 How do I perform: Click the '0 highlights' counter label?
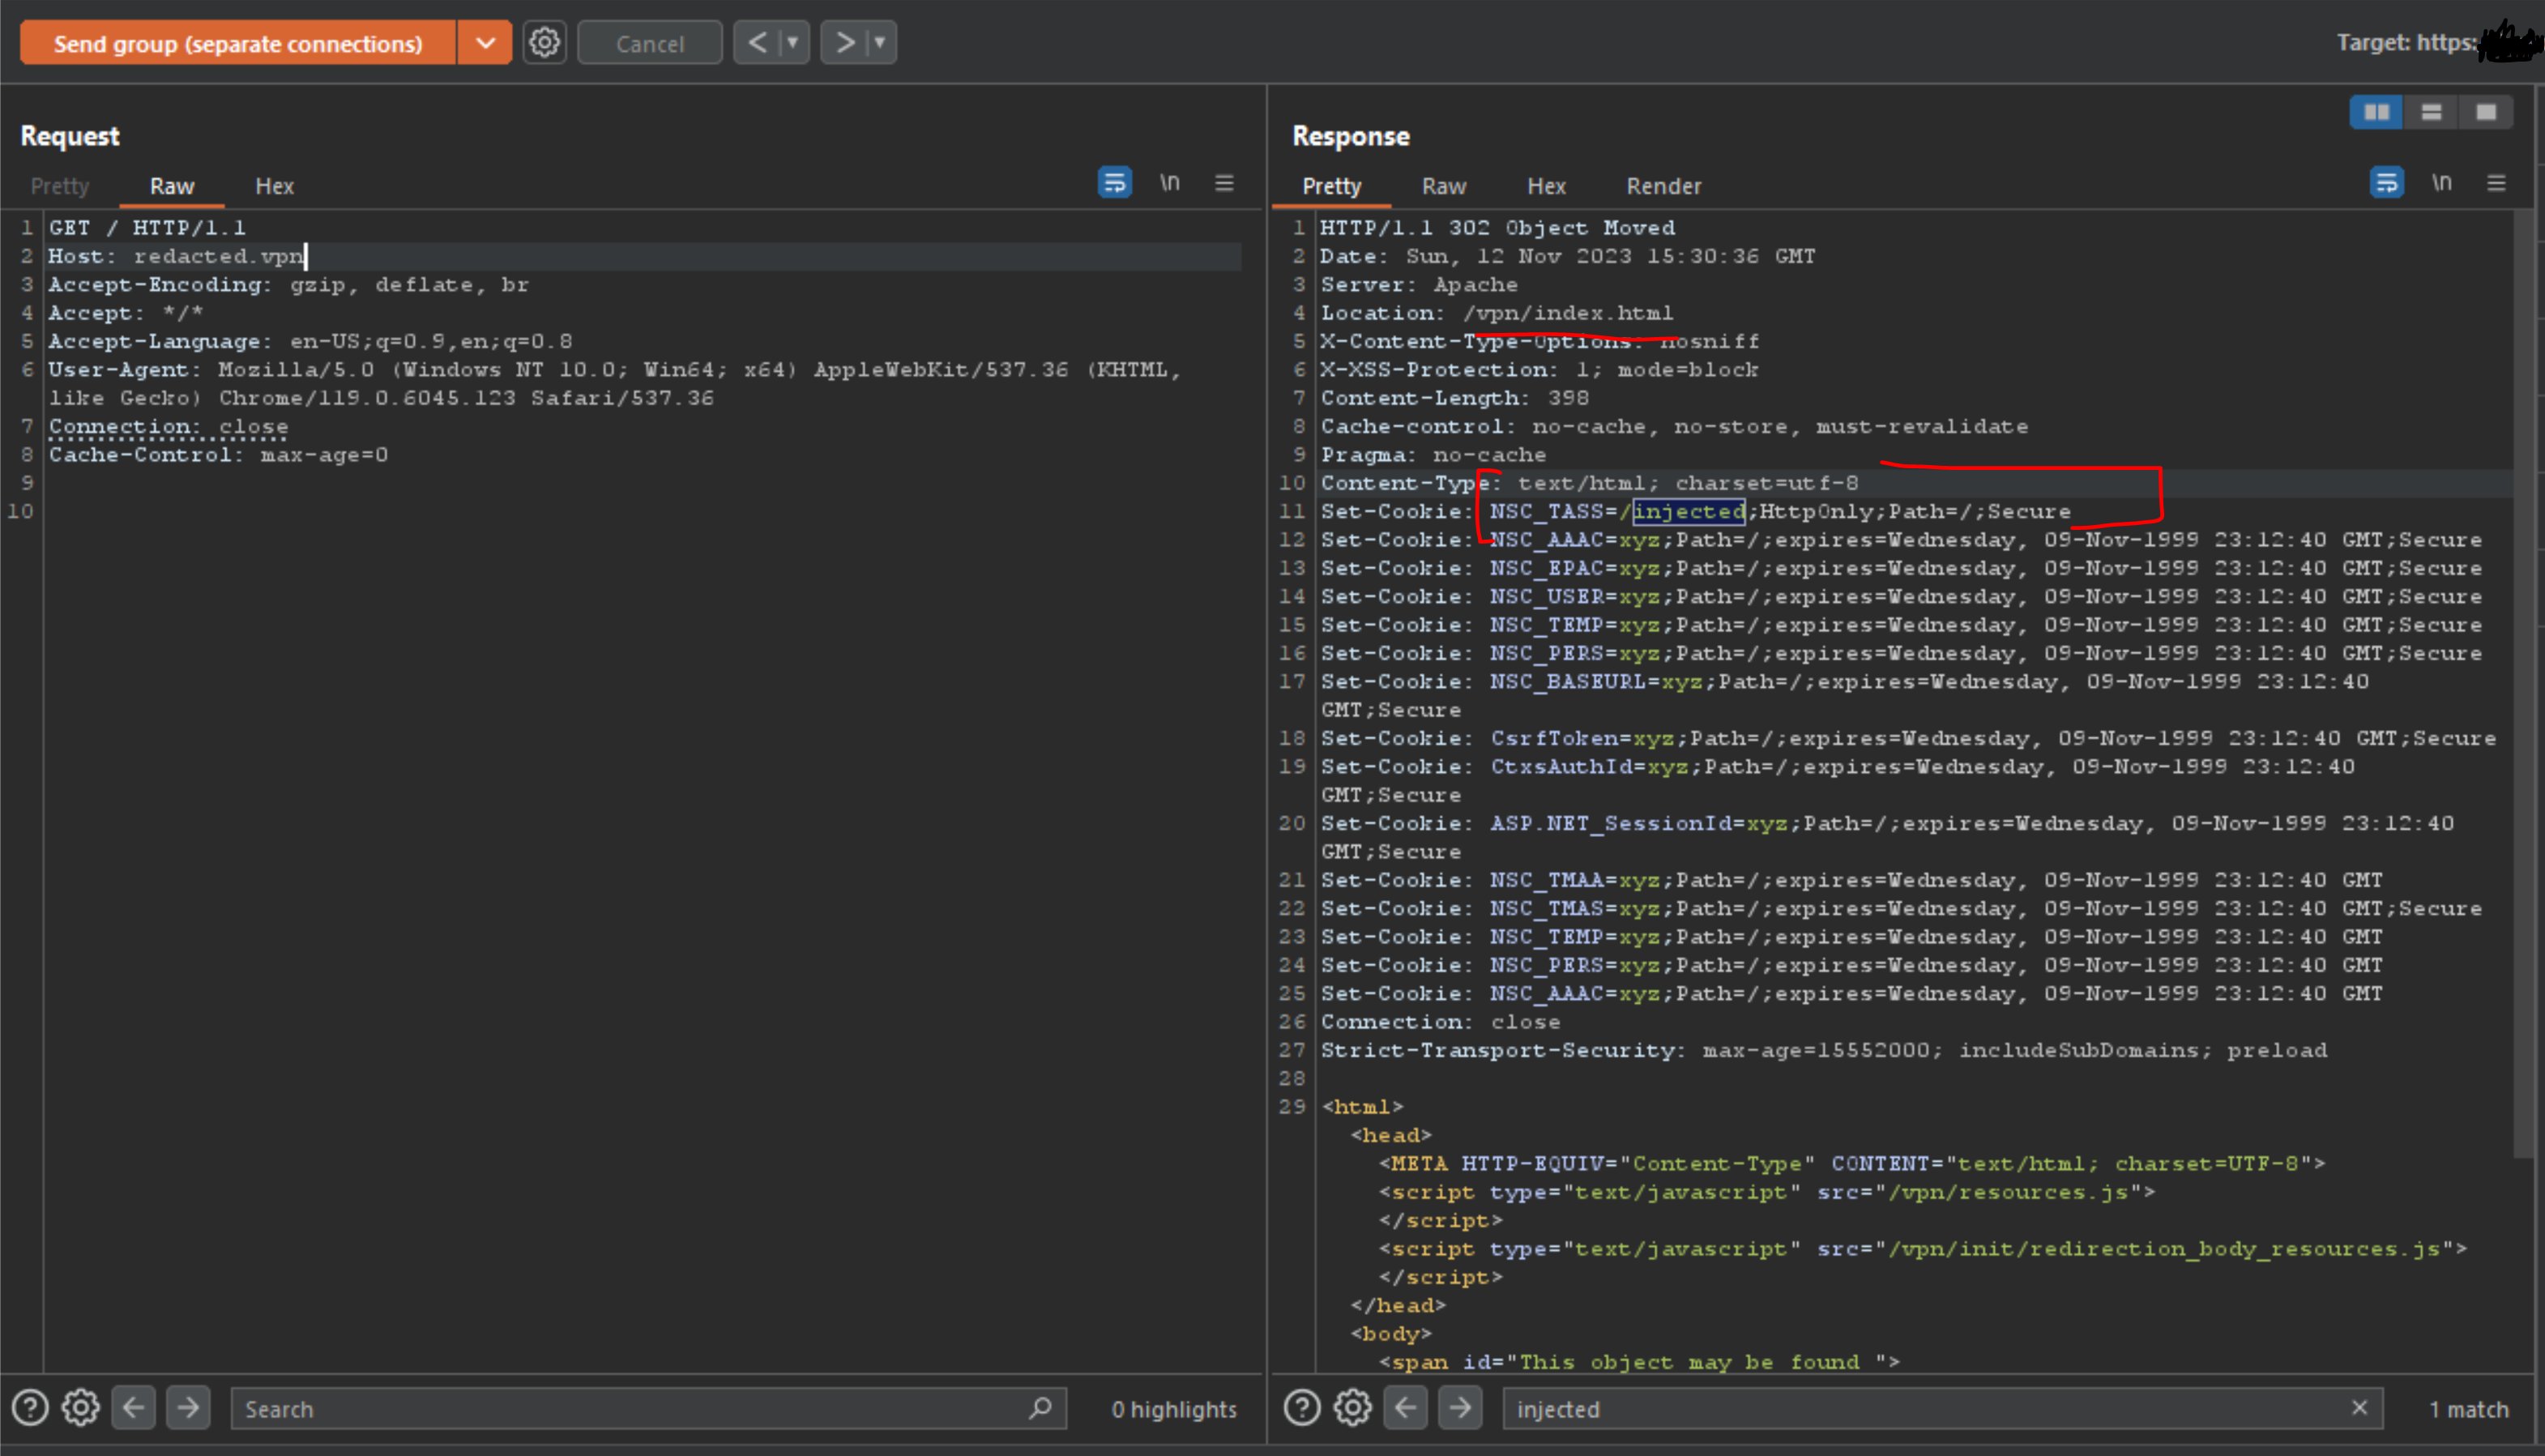click(x=1174, y=1409)
